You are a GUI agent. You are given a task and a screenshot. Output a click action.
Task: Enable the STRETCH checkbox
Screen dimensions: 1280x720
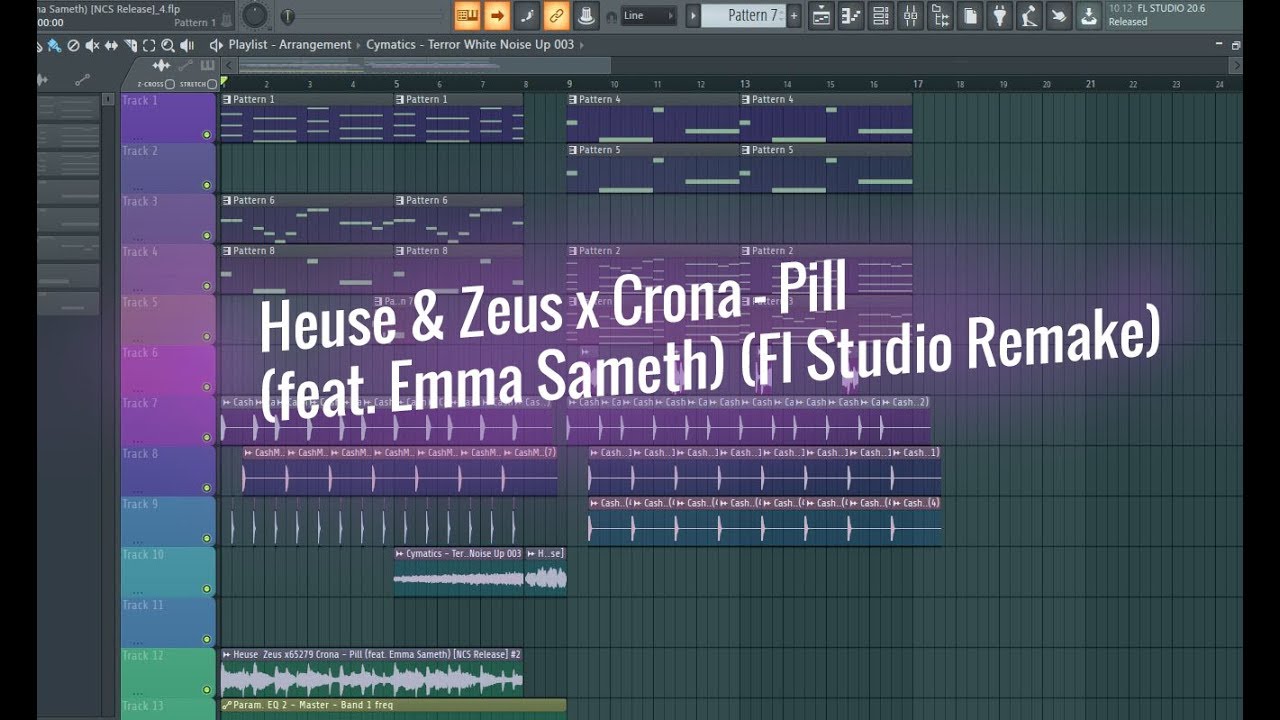click(x=213, y=84)
